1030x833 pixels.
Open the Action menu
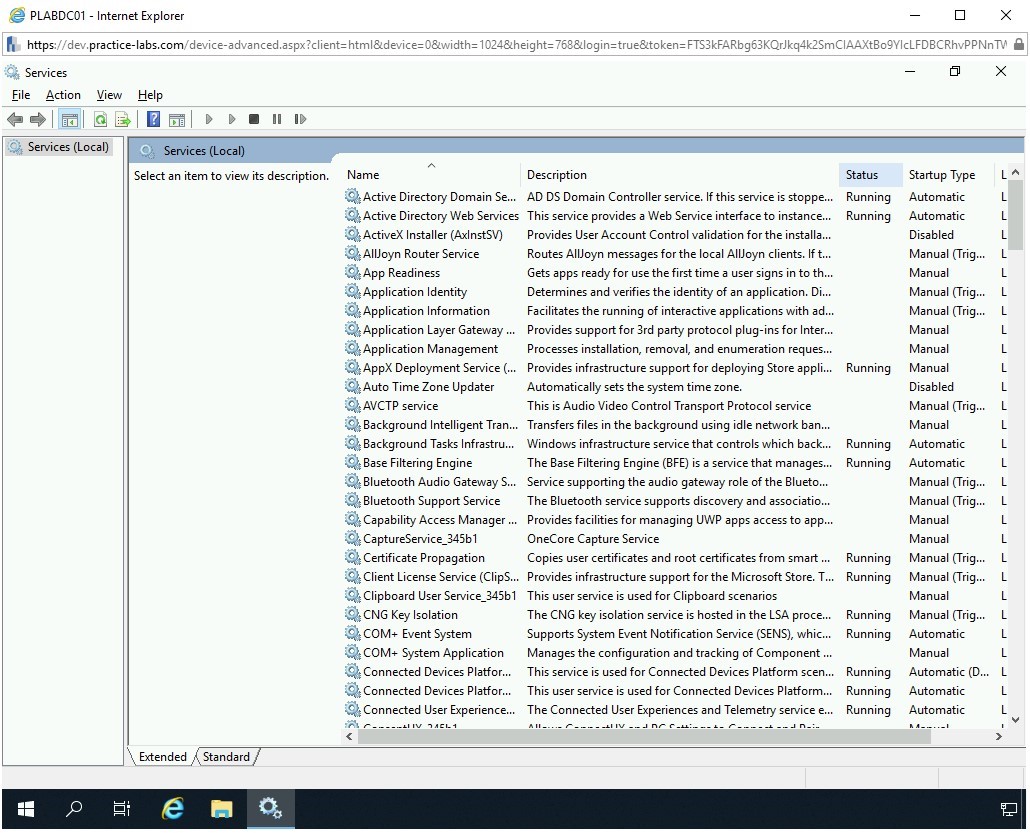tap(63, 95)
